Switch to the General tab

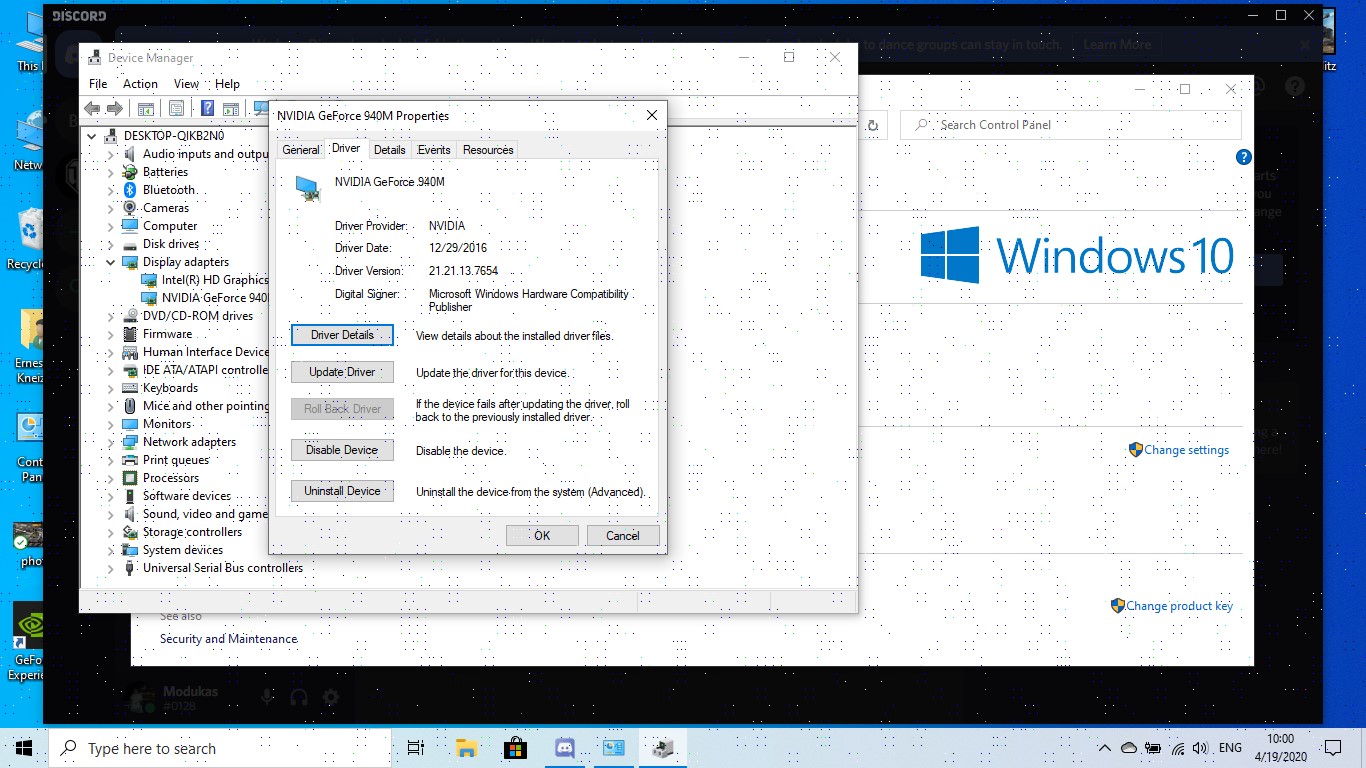(x=301, y=150)
